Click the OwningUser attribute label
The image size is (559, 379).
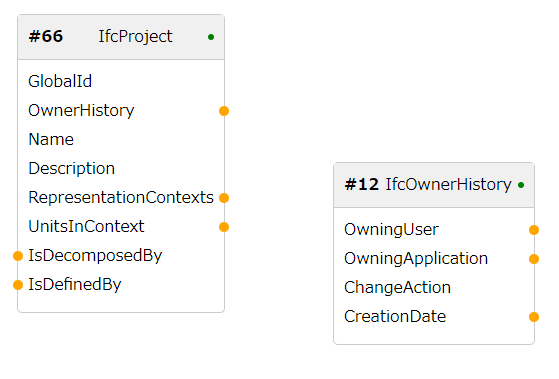coord(391,230)
